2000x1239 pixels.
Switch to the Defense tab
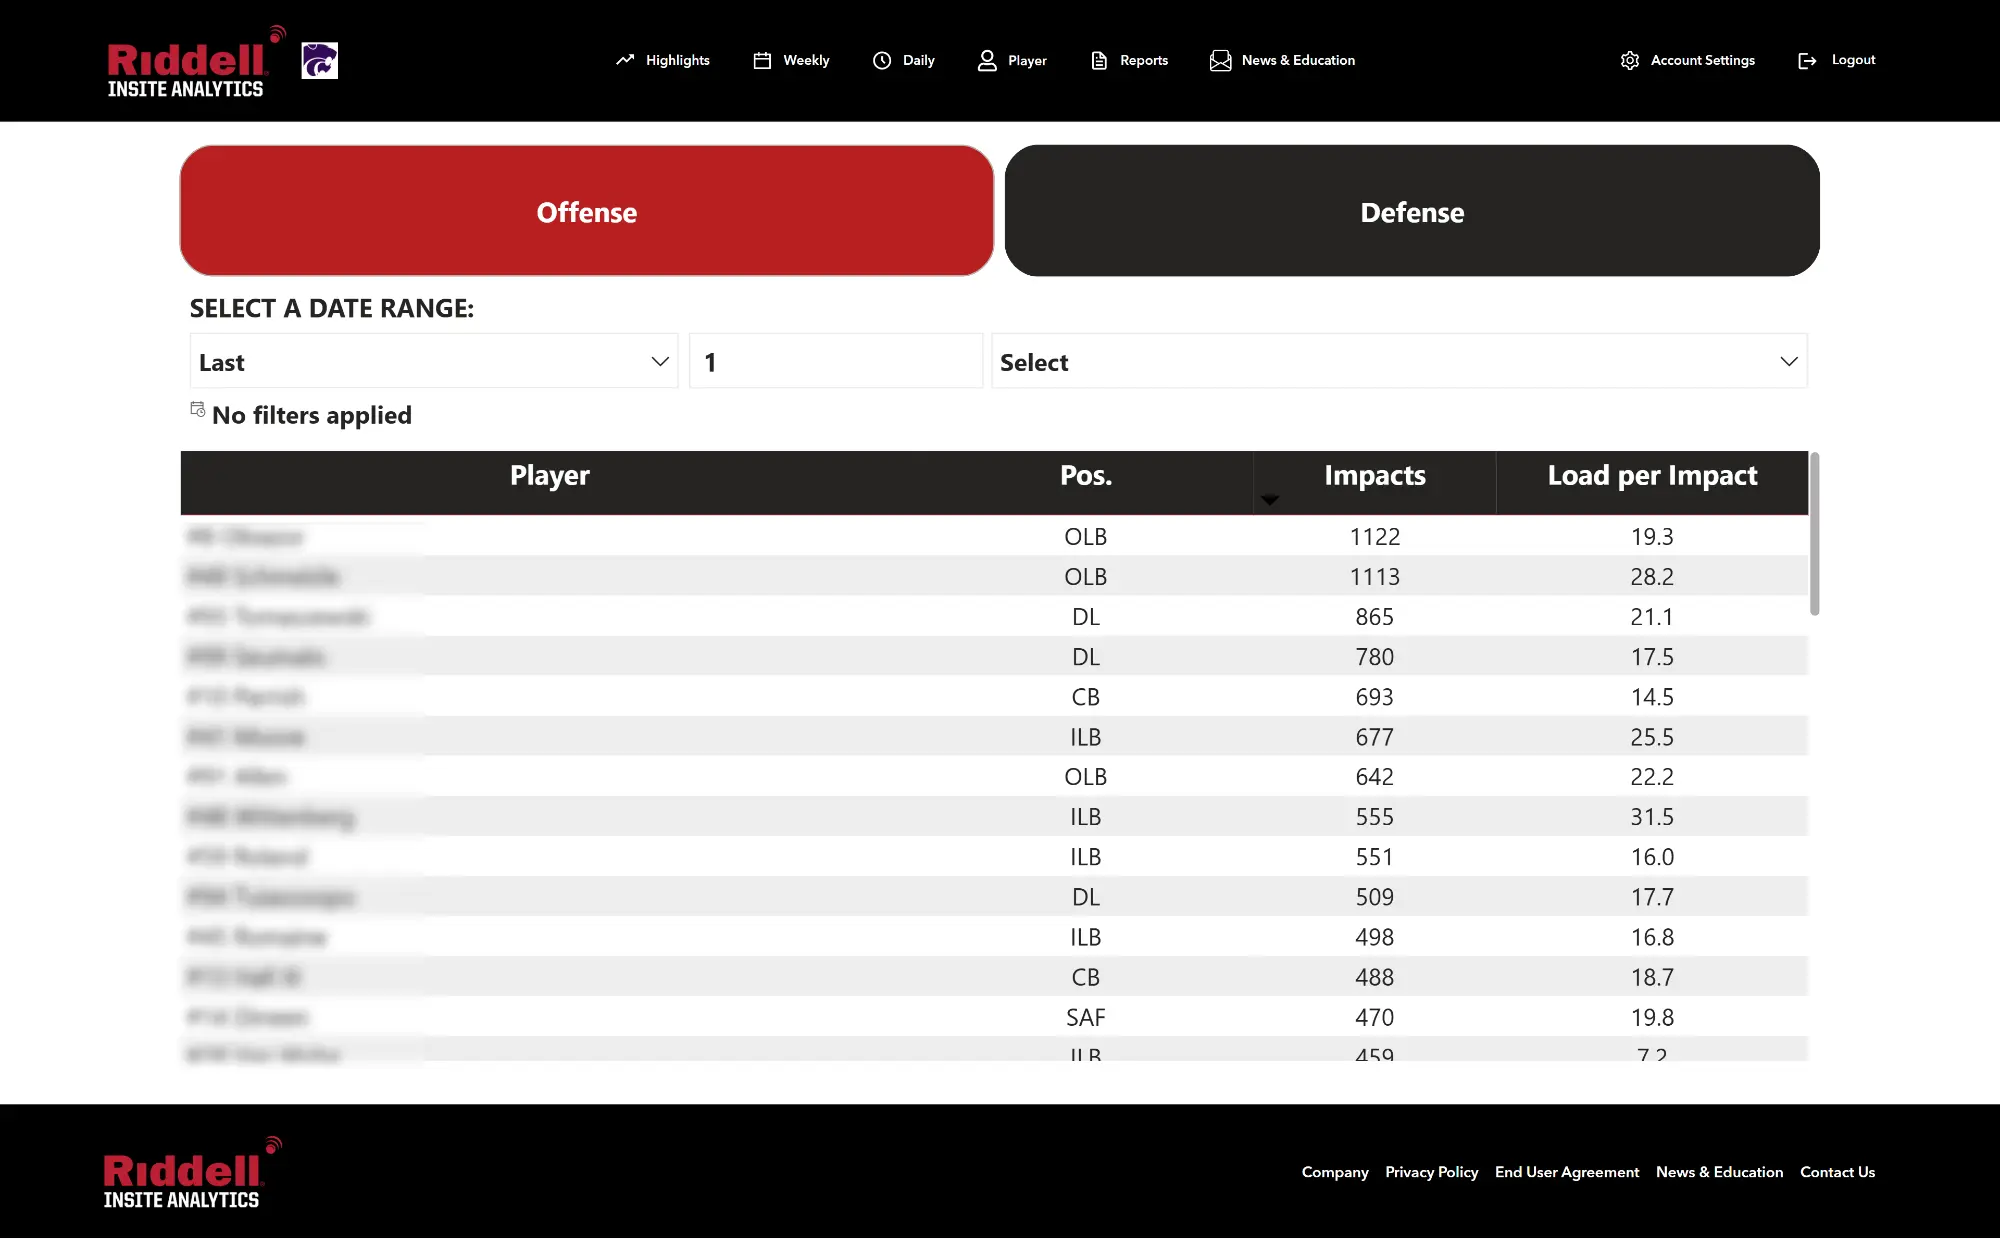click(x=1411, y=211)
